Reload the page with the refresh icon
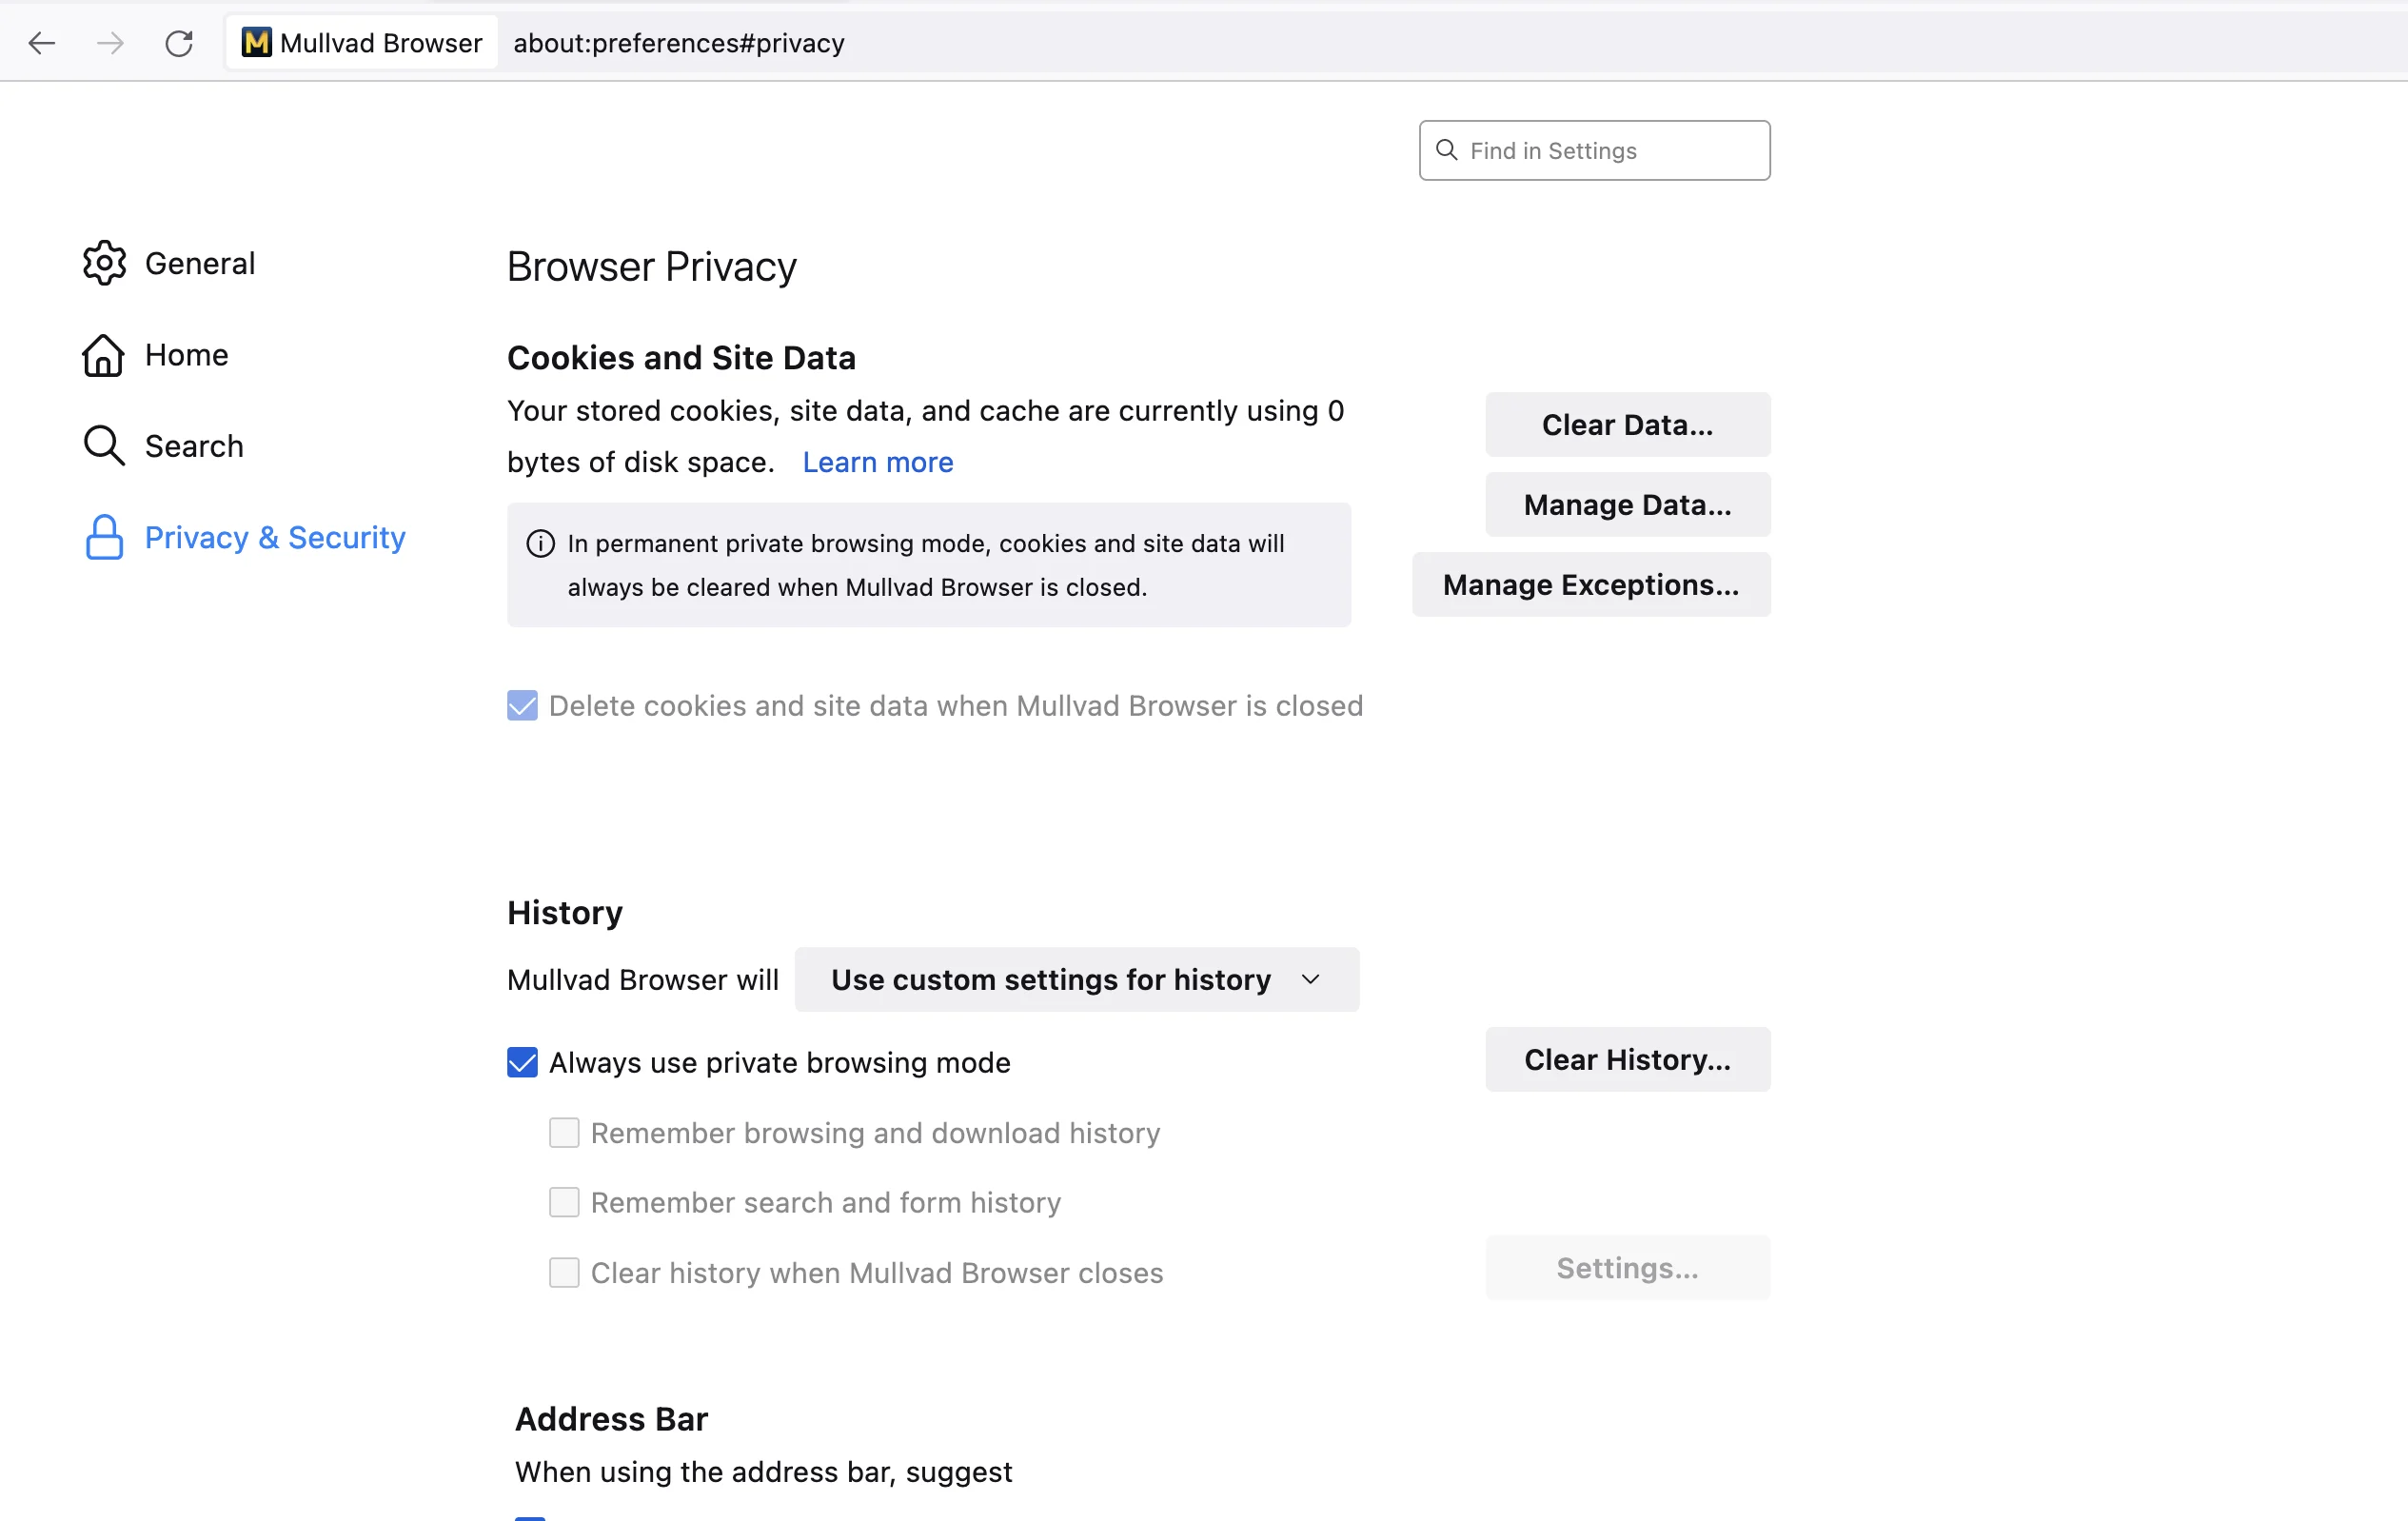This screenshot has height=1521, width=2408. (179, 43)
